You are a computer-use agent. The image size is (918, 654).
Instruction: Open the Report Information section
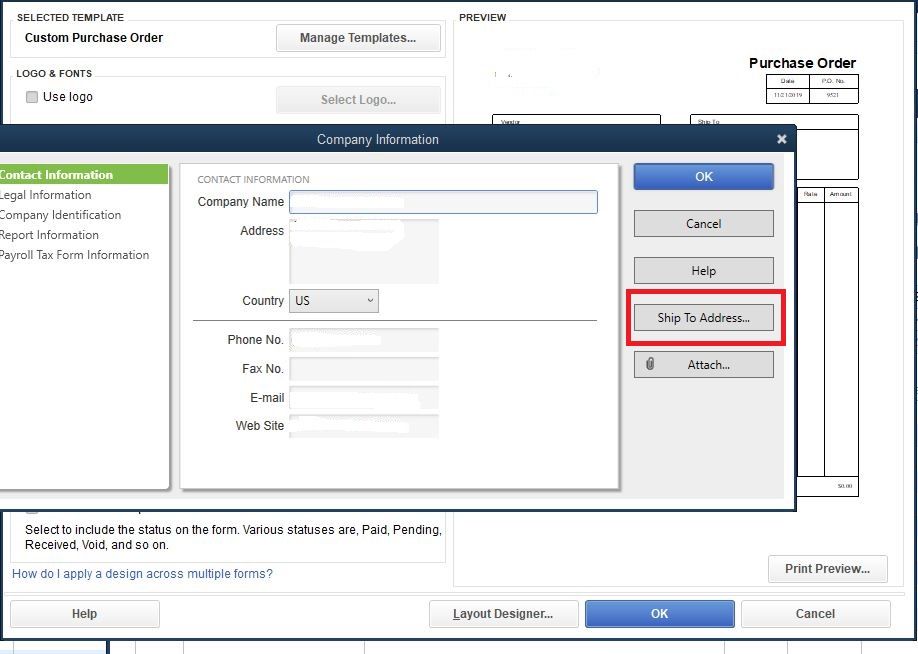point(49,235)
